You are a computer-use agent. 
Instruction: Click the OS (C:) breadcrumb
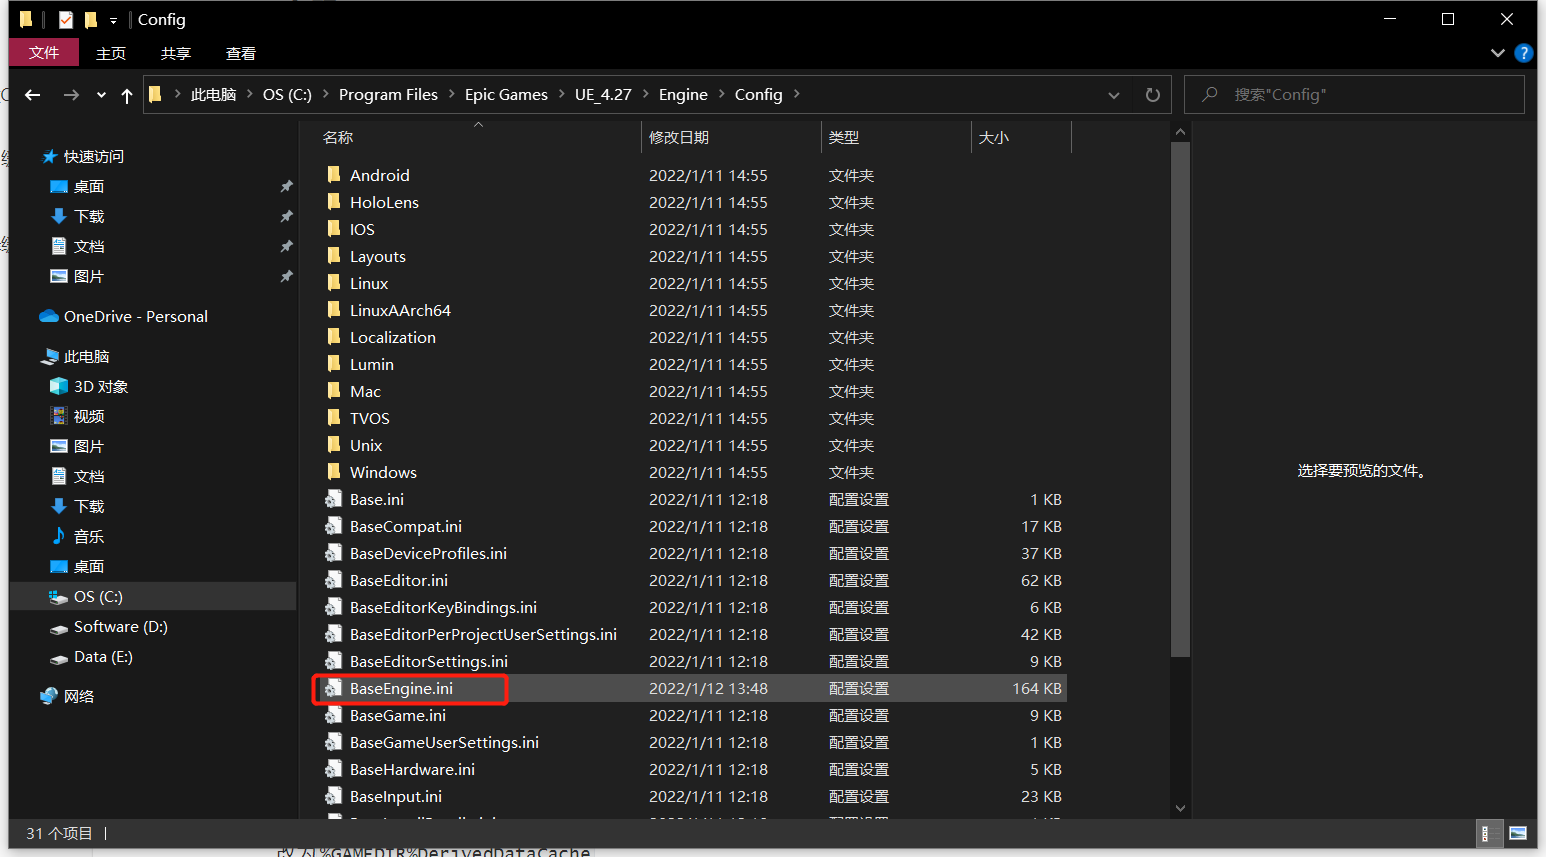click(x=287, y=94)
